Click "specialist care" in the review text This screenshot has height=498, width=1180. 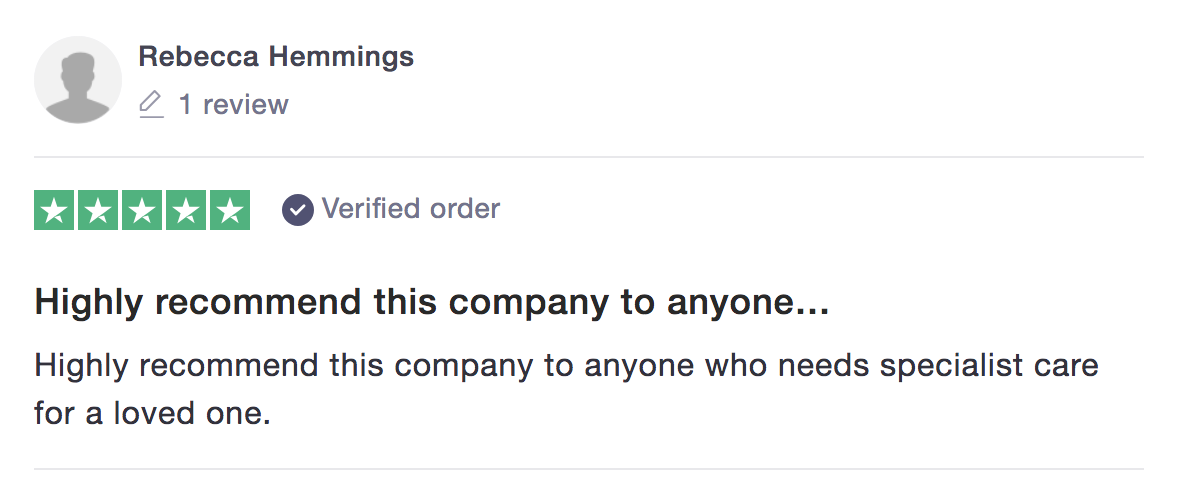990,366
